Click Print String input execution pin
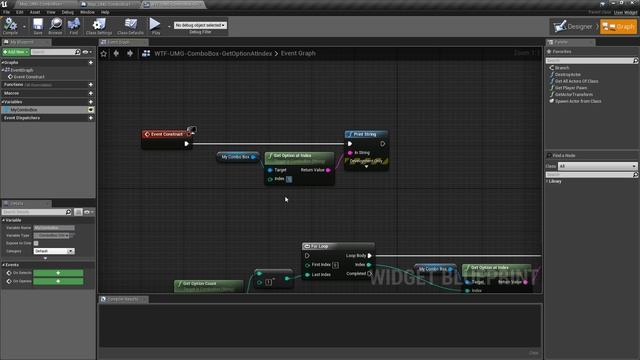640x360 pixels. pos(350,144)
